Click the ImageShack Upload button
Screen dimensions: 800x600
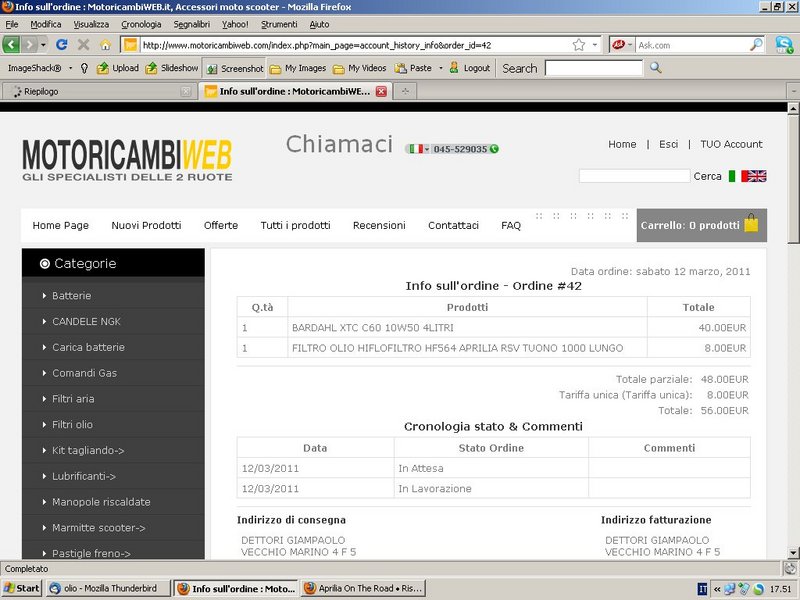[x=118, y=68]
